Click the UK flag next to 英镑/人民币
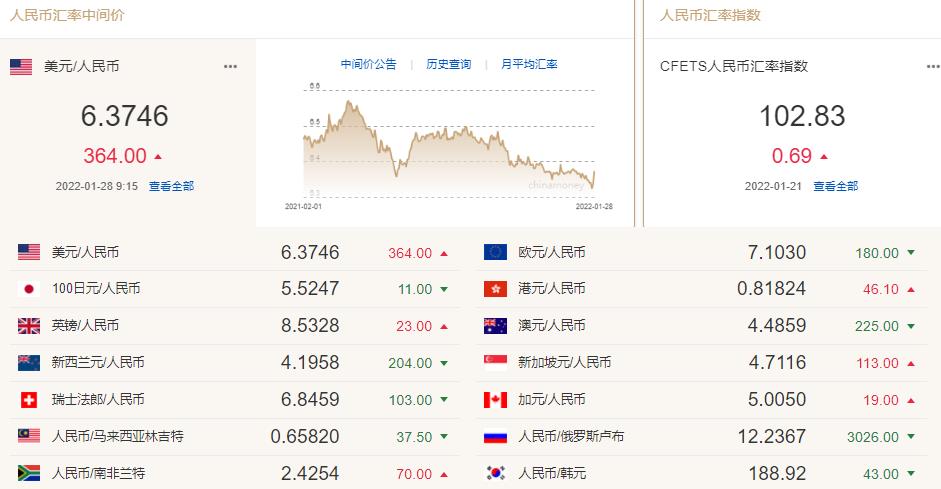Image resolution: width=941 pixels, height=489 pixels. pyautogui.click(x=29, y=326)
